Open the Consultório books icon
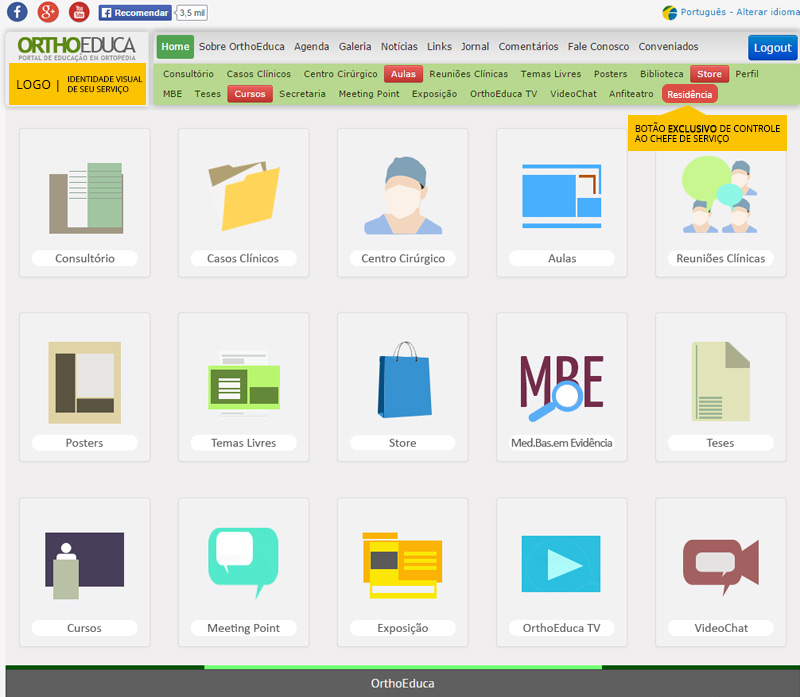This screenshot has width=800, height=697. pyautogui.click(x=86, y=198)
